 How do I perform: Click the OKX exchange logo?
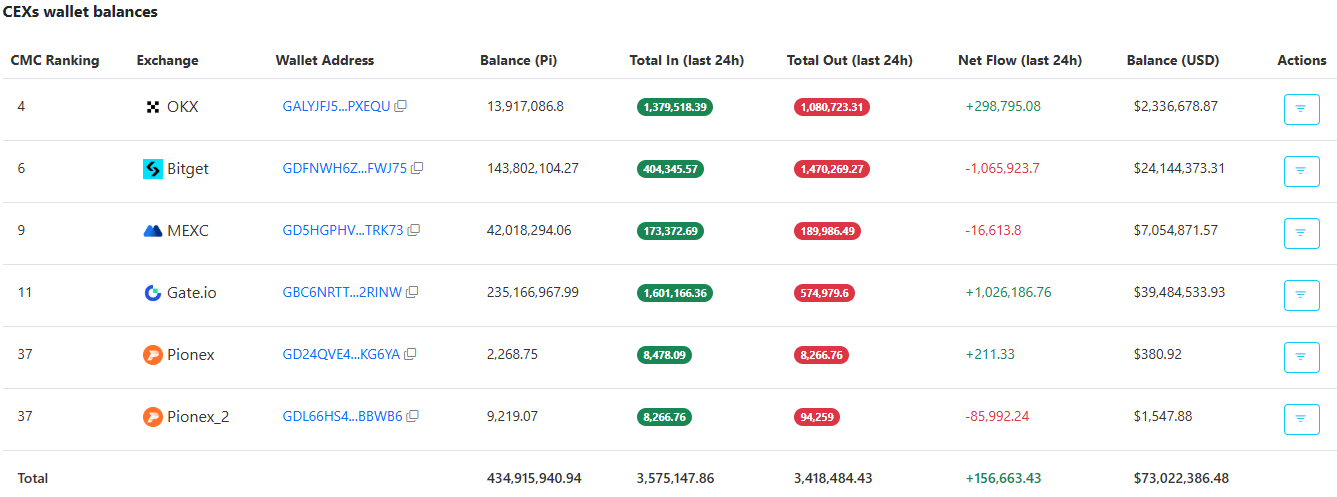coord(153,107)
